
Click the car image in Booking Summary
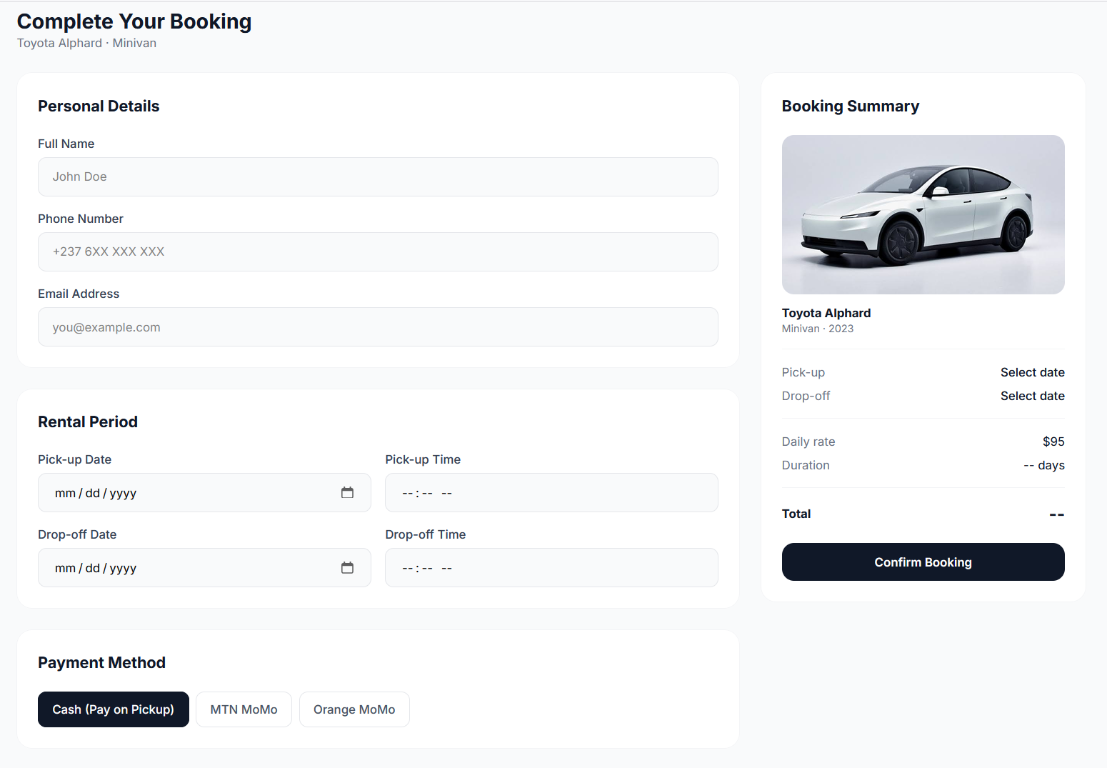coord(923,215)
